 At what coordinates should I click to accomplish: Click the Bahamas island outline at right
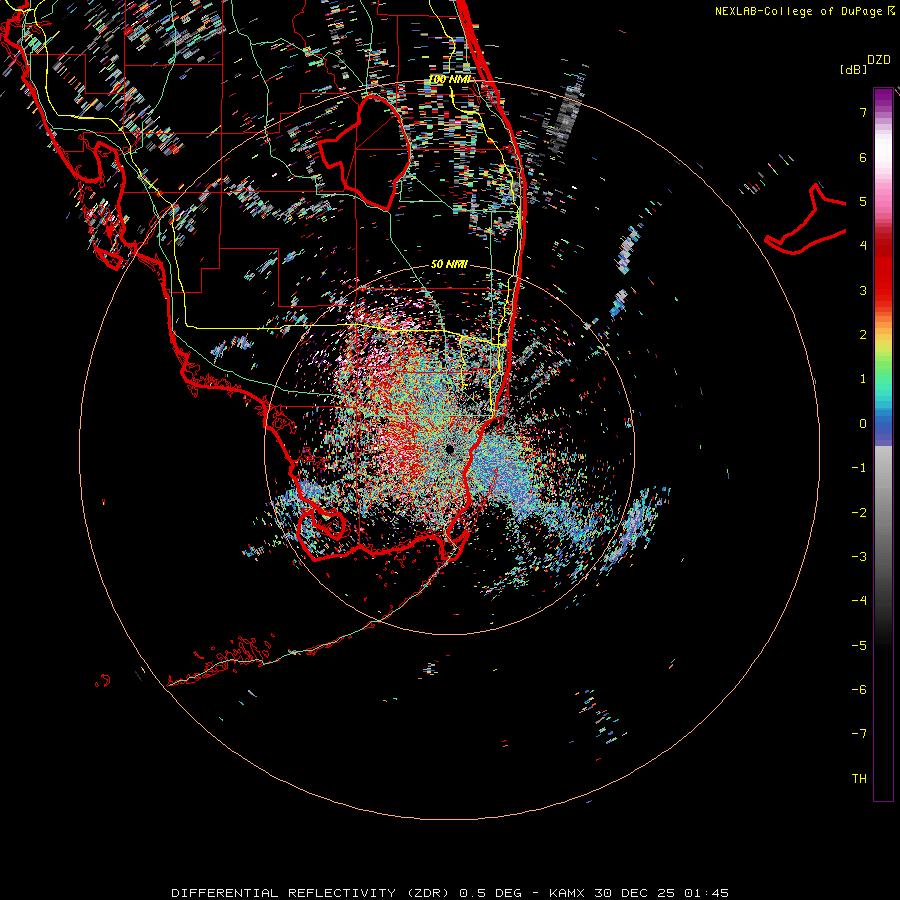coord(806,219)
